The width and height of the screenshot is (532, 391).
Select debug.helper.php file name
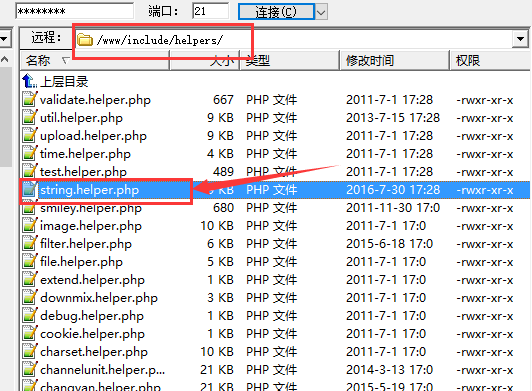pos(92,316)
